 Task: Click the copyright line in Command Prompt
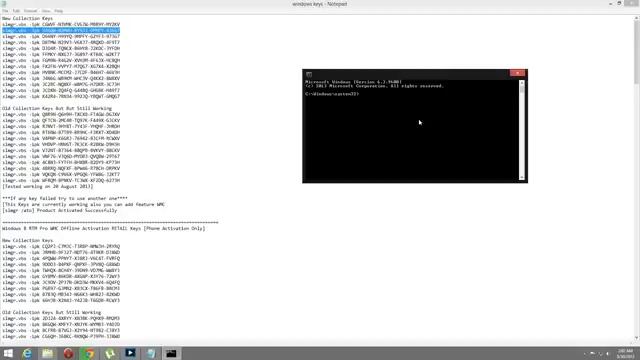pyautogui.click(x=374, y=86)
